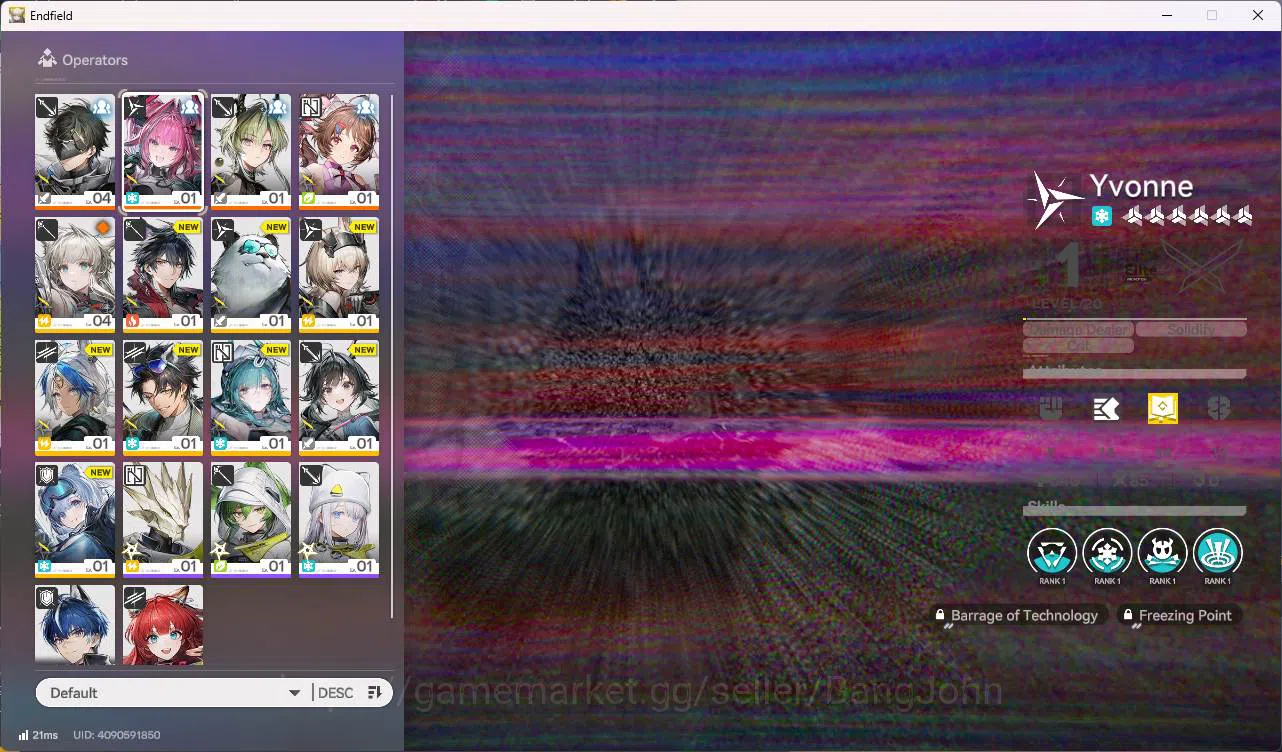Select the blue-haired operator in the last row
The height and width of the screenshot is (752, 1282).
coord(75,625)
